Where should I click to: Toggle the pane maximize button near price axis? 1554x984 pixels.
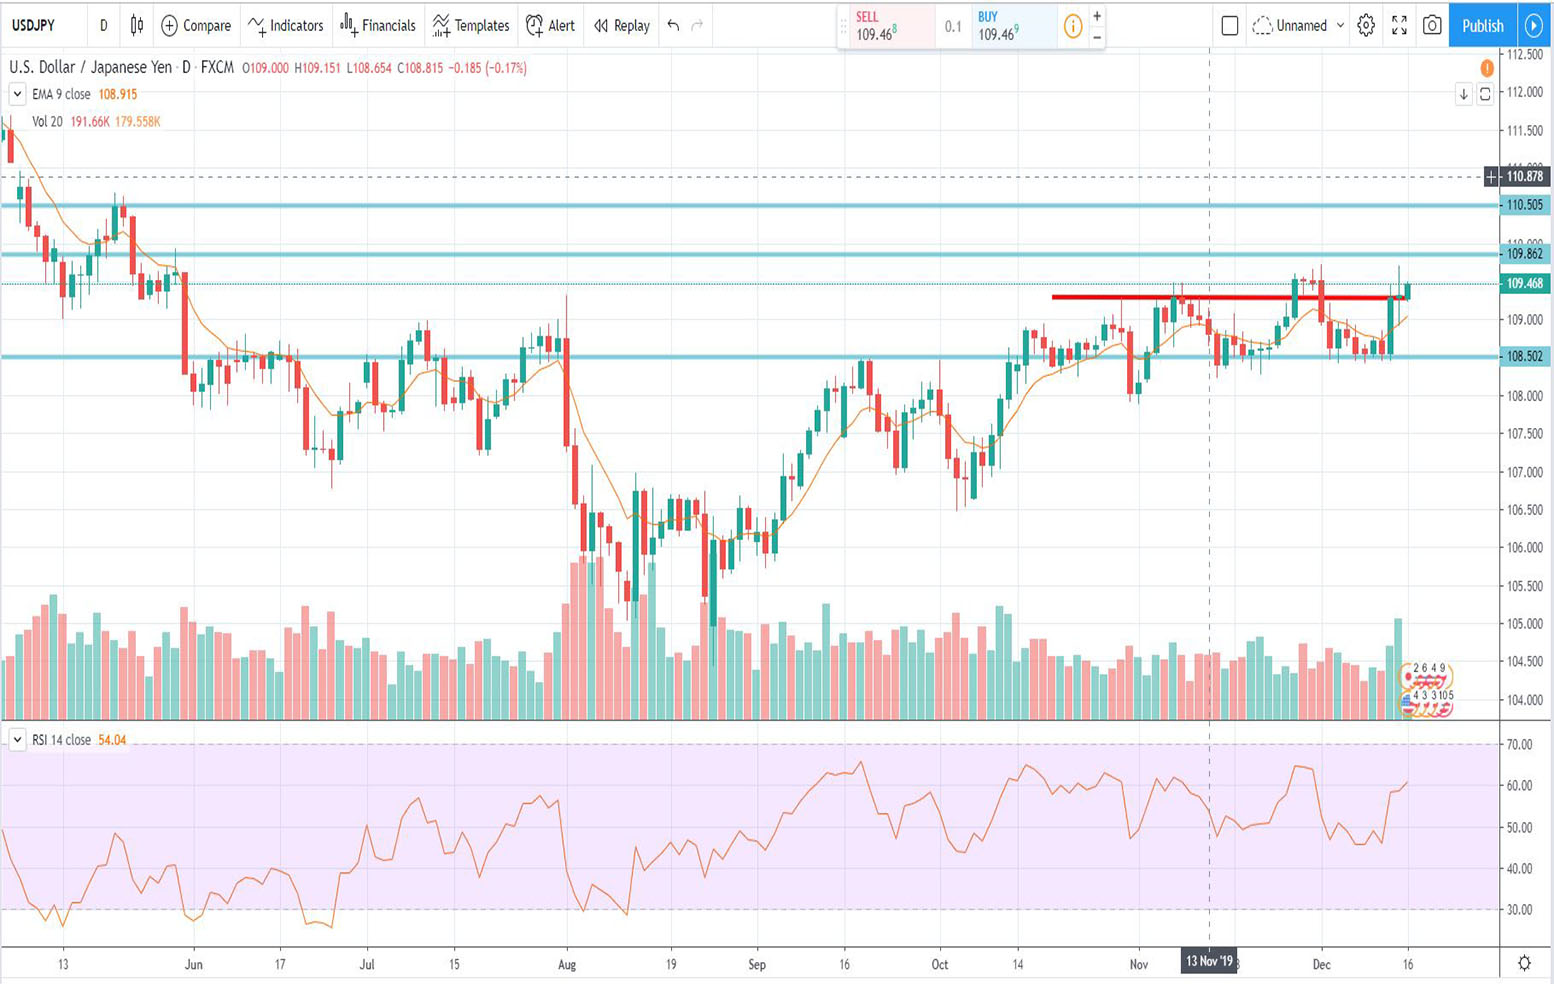click(1485, 94)
